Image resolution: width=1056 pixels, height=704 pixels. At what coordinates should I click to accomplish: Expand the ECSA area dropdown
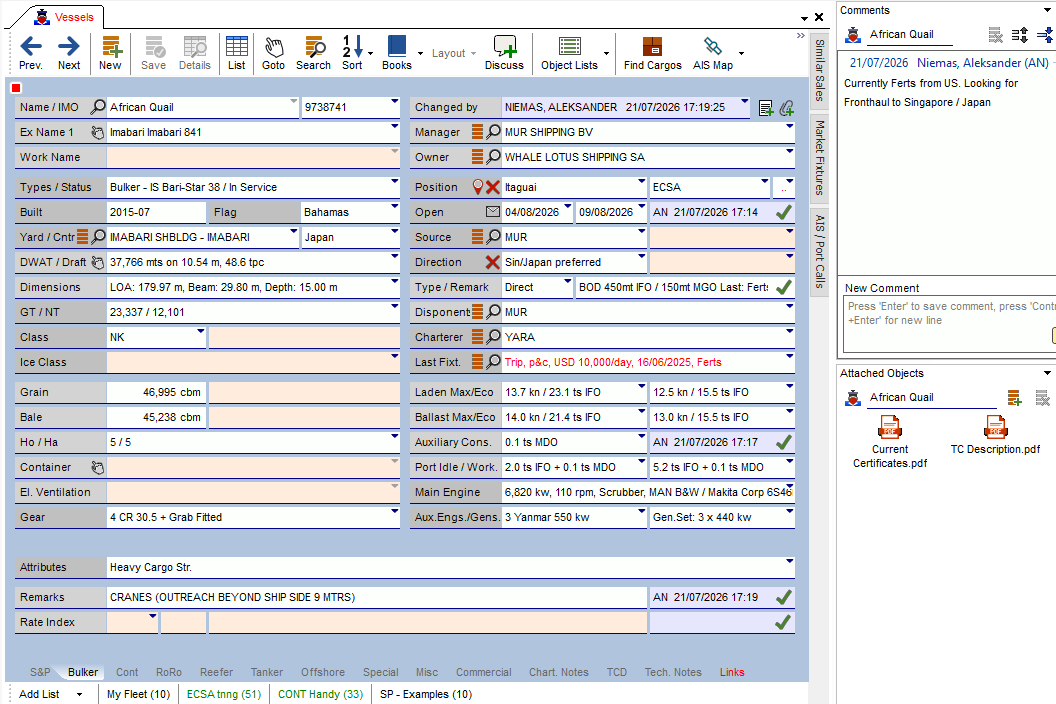[764, 181]
